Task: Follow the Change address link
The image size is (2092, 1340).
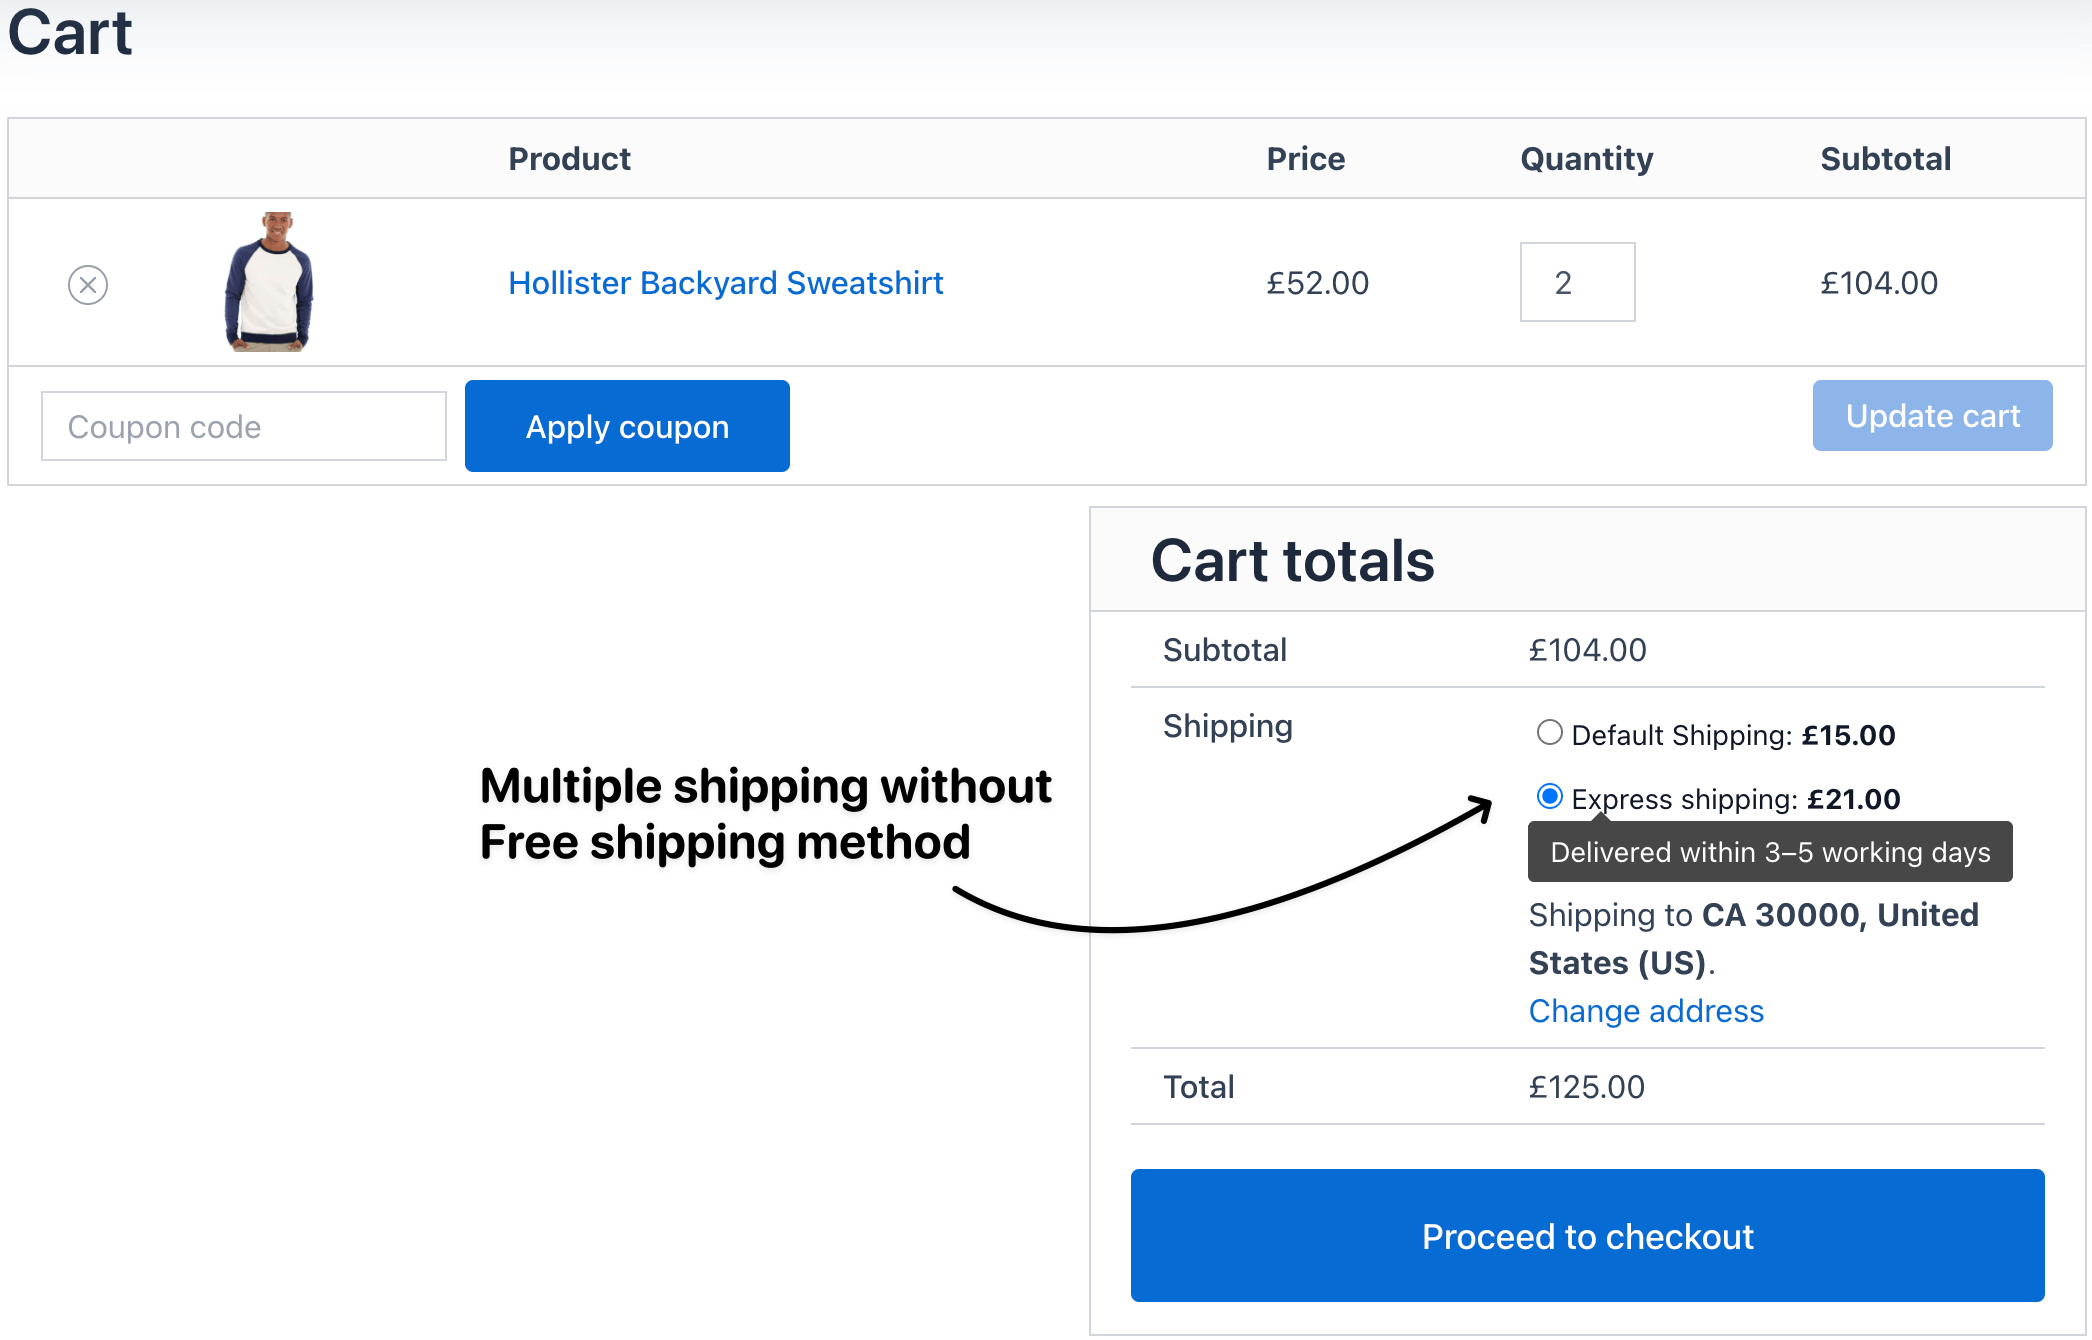Action: click(1646, 1011)
